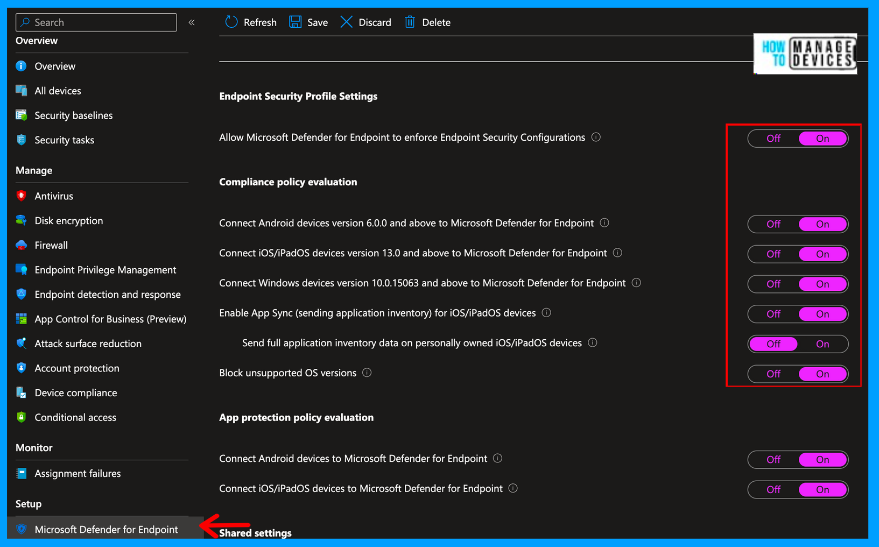Viewport: 879px width, 547px height.
Task: Click the Security tasks shield icon
Action: pos(21,140)
